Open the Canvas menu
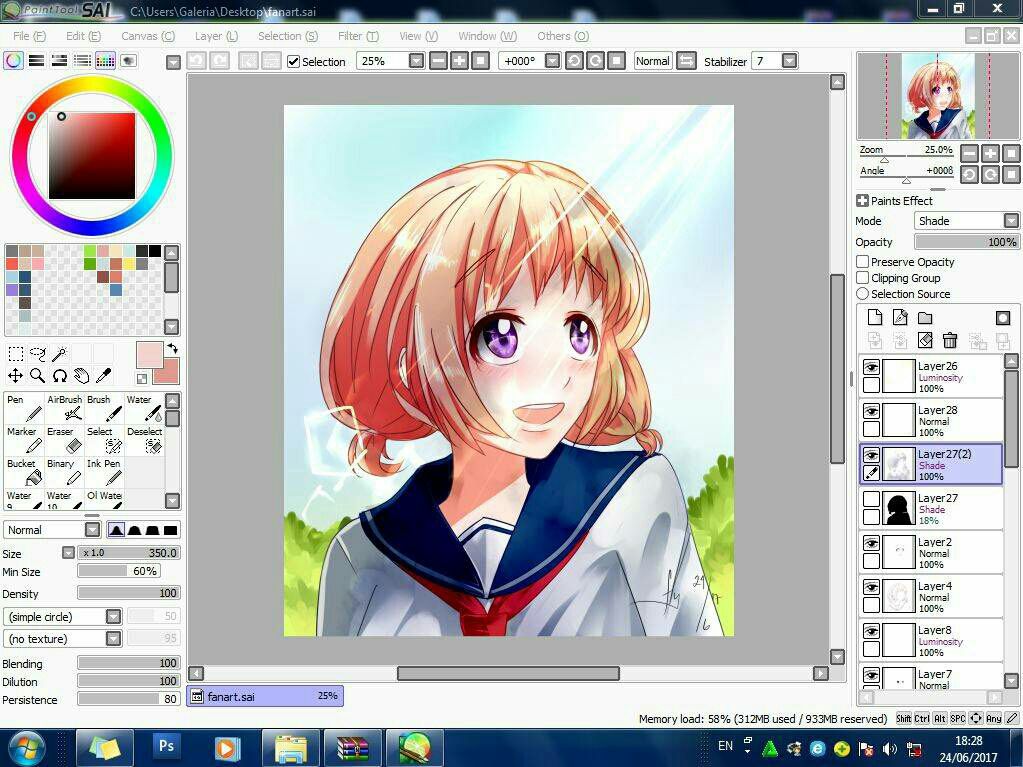The image size is (1023, 767). pos(148,36)
